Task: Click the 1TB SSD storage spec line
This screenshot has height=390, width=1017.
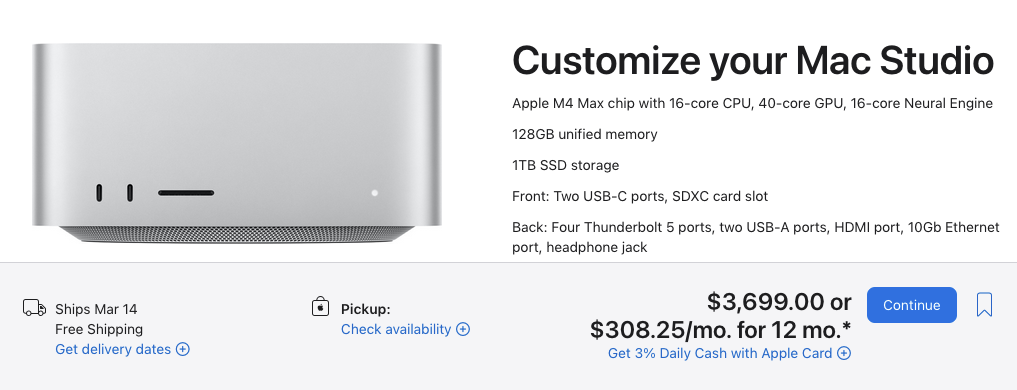Action: pyautogui.click(x=566, y=165)
